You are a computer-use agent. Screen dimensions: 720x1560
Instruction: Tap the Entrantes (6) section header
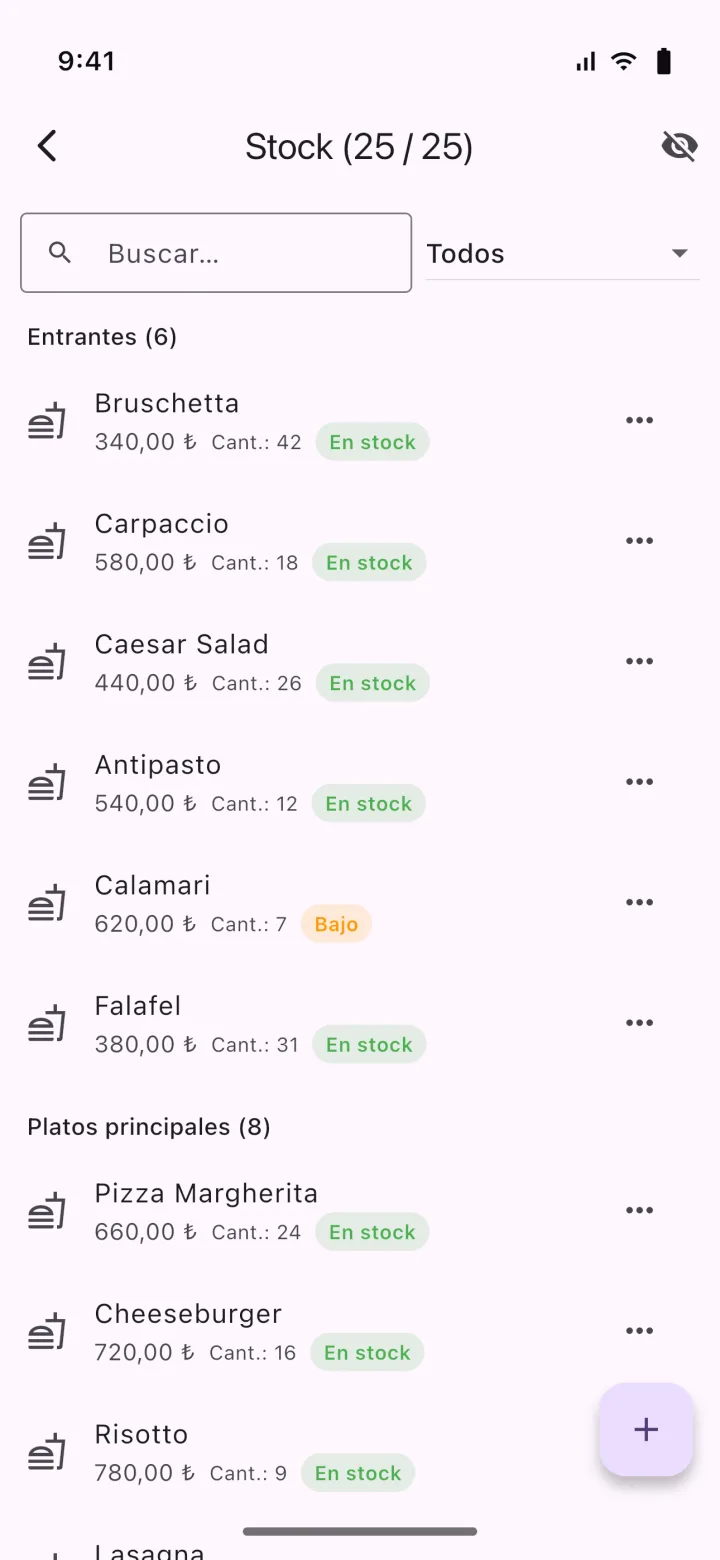tap(102, 337)
